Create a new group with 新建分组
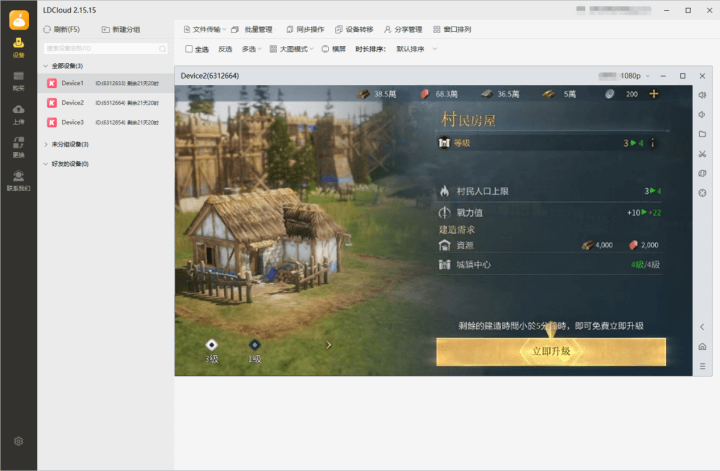 [121, 29]
